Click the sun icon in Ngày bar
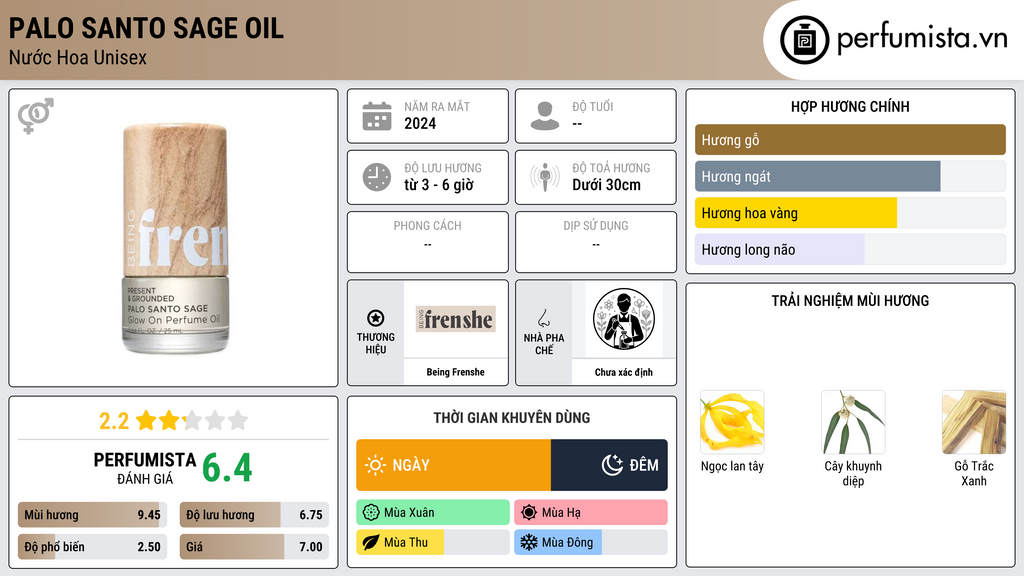Screen dimensions: 1024x576 click(x=376, y=465)
